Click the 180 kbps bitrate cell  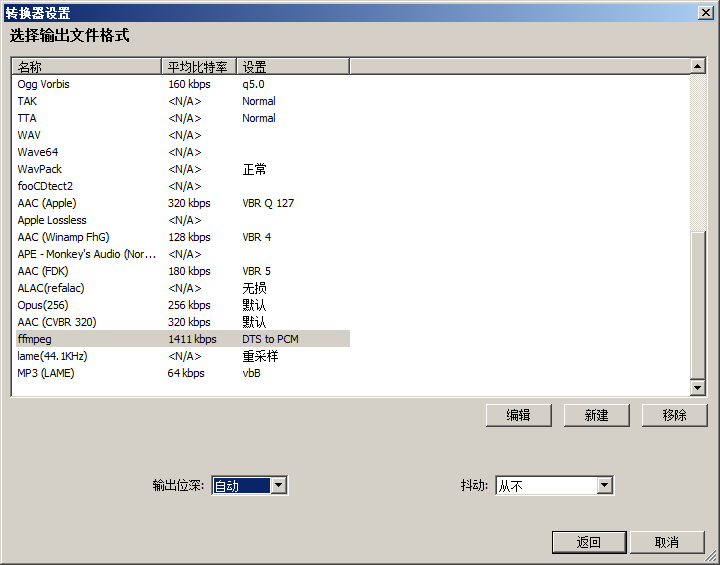tap(189, 271)
